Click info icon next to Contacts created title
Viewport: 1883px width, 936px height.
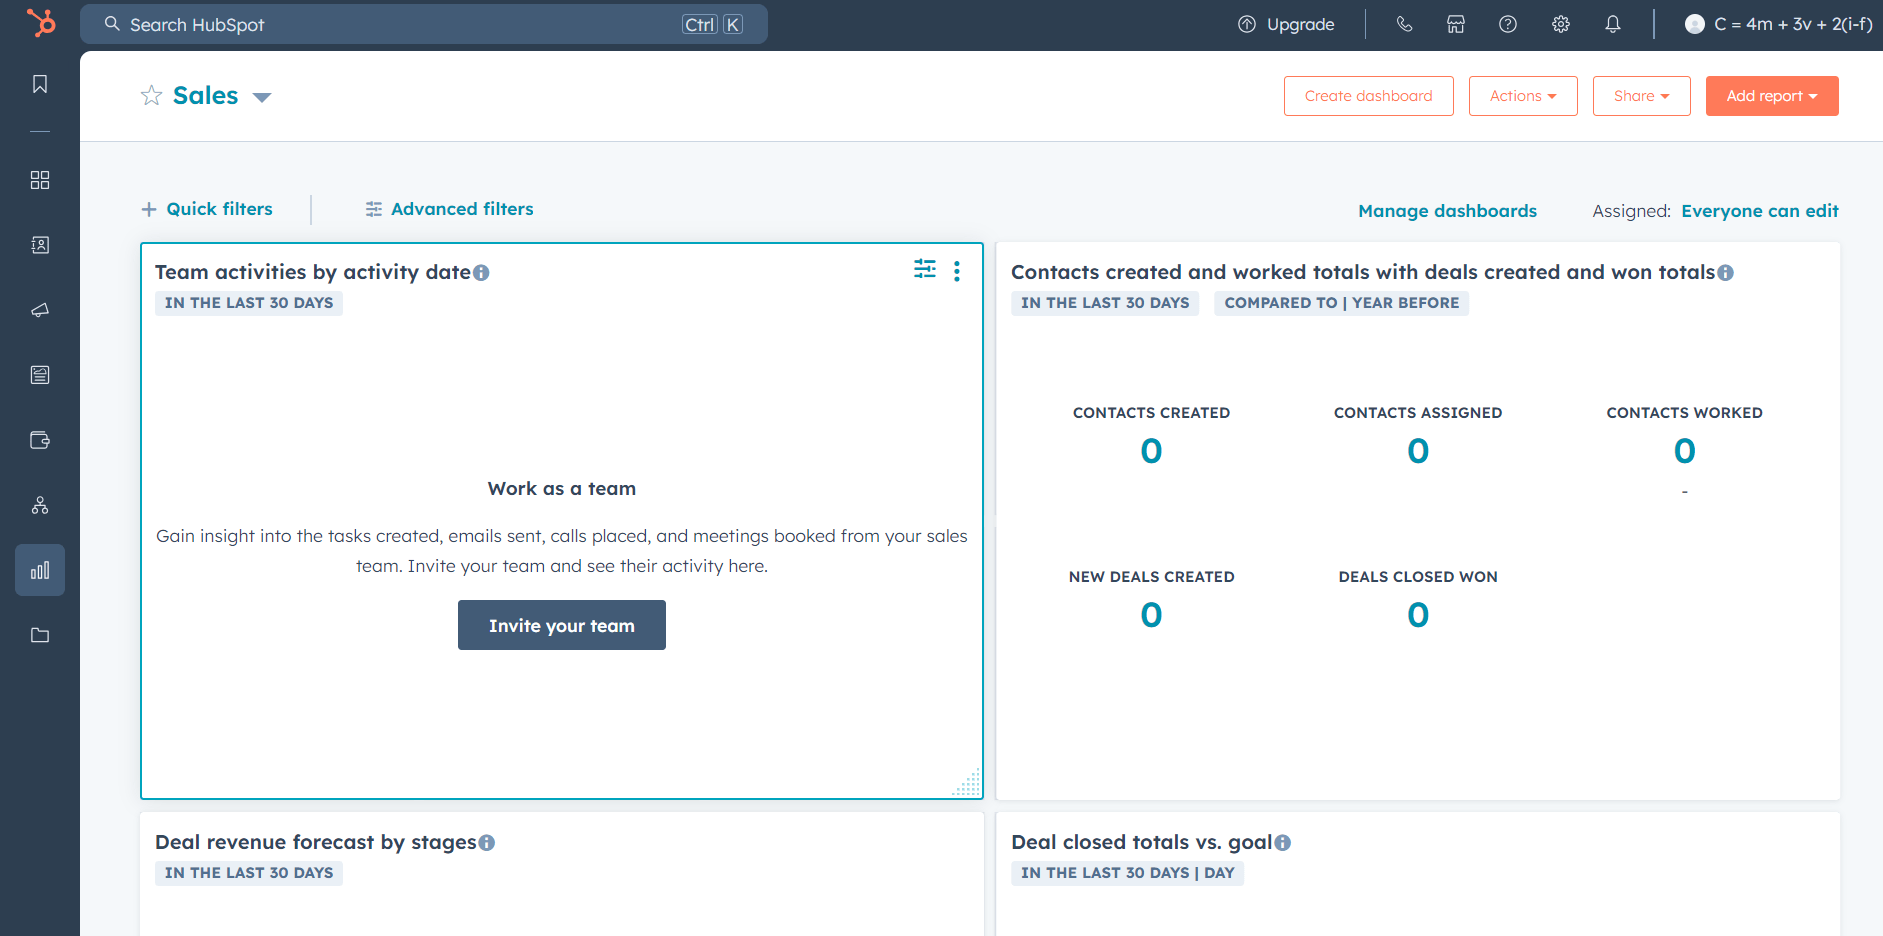point(1726,273)
